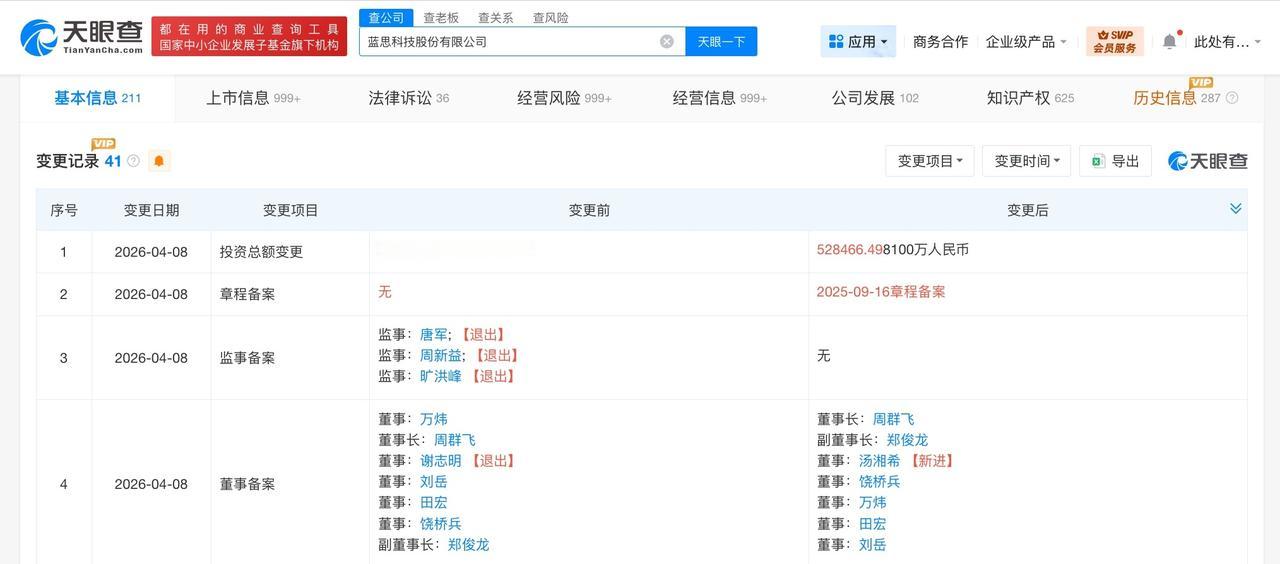
Task: Clear search box with X icon
Action: click(667, 41)
